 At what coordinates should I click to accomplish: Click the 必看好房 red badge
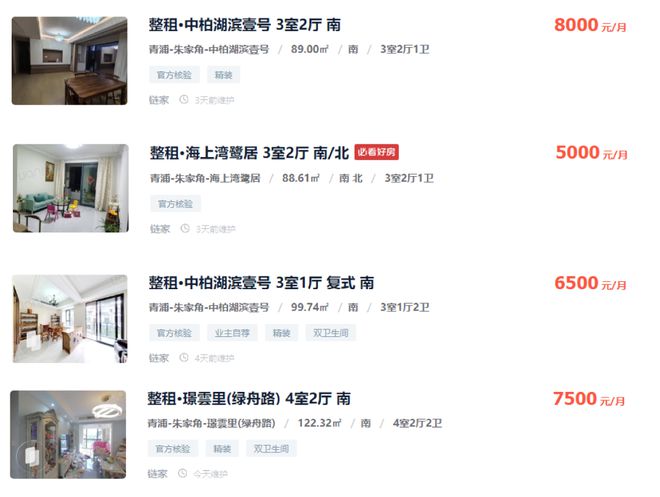pos(376,152)
